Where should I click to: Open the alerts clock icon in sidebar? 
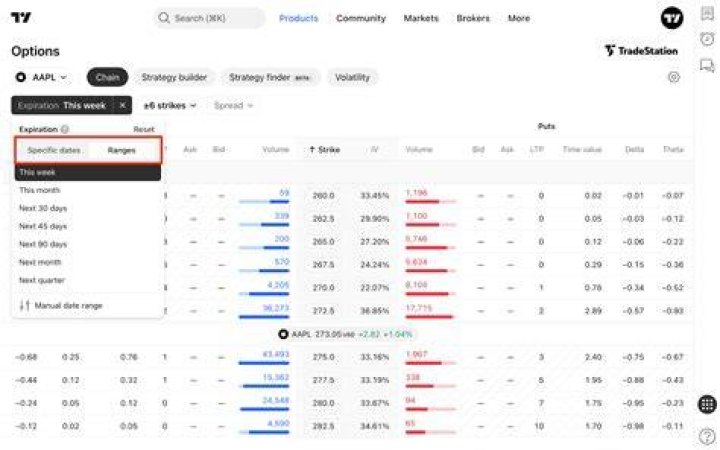point(707,39)
